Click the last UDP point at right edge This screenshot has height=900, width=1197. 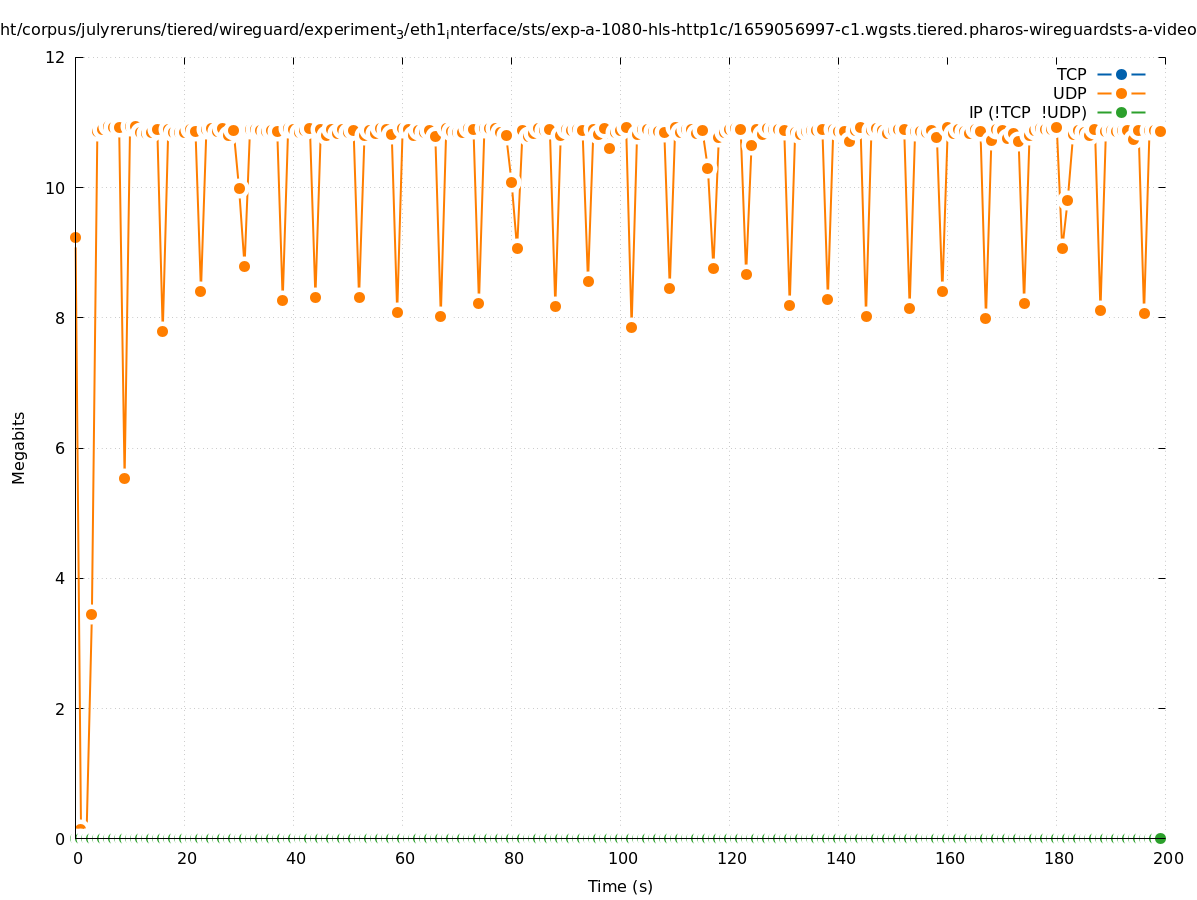tap(1160, 131)
